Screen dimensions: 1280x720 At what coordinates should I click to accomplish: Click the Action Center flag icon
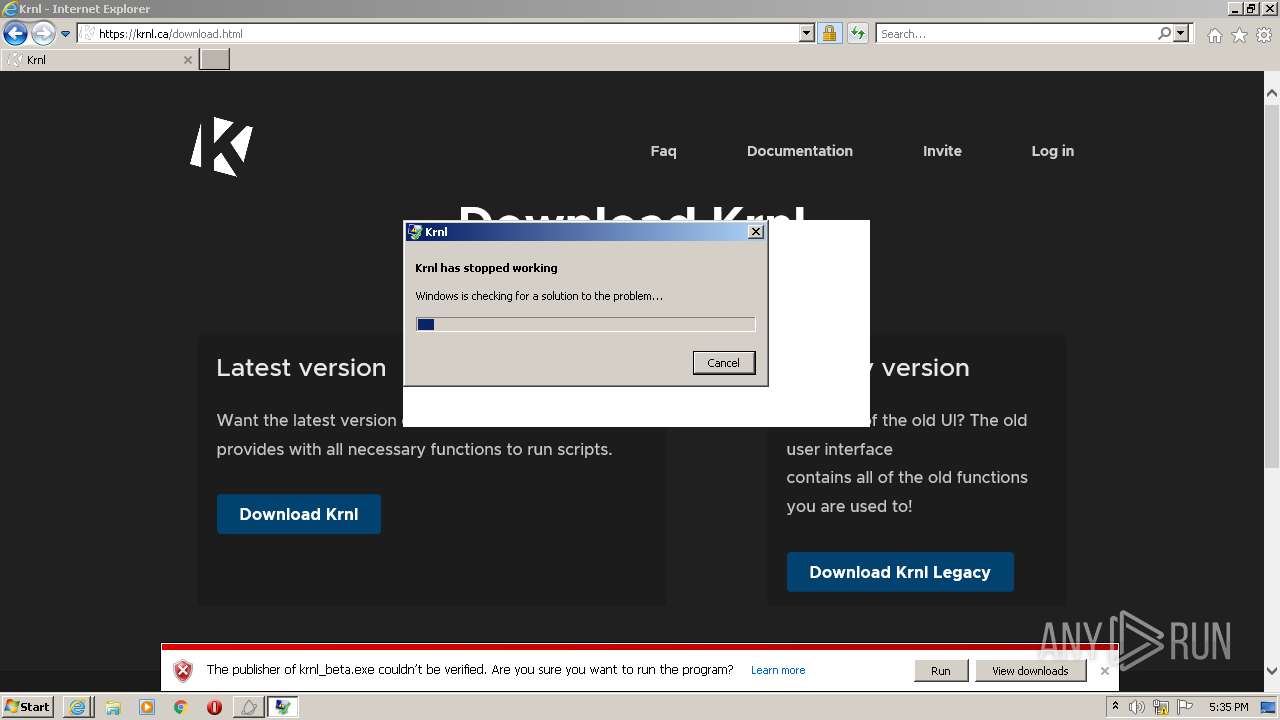(1185, 707)
